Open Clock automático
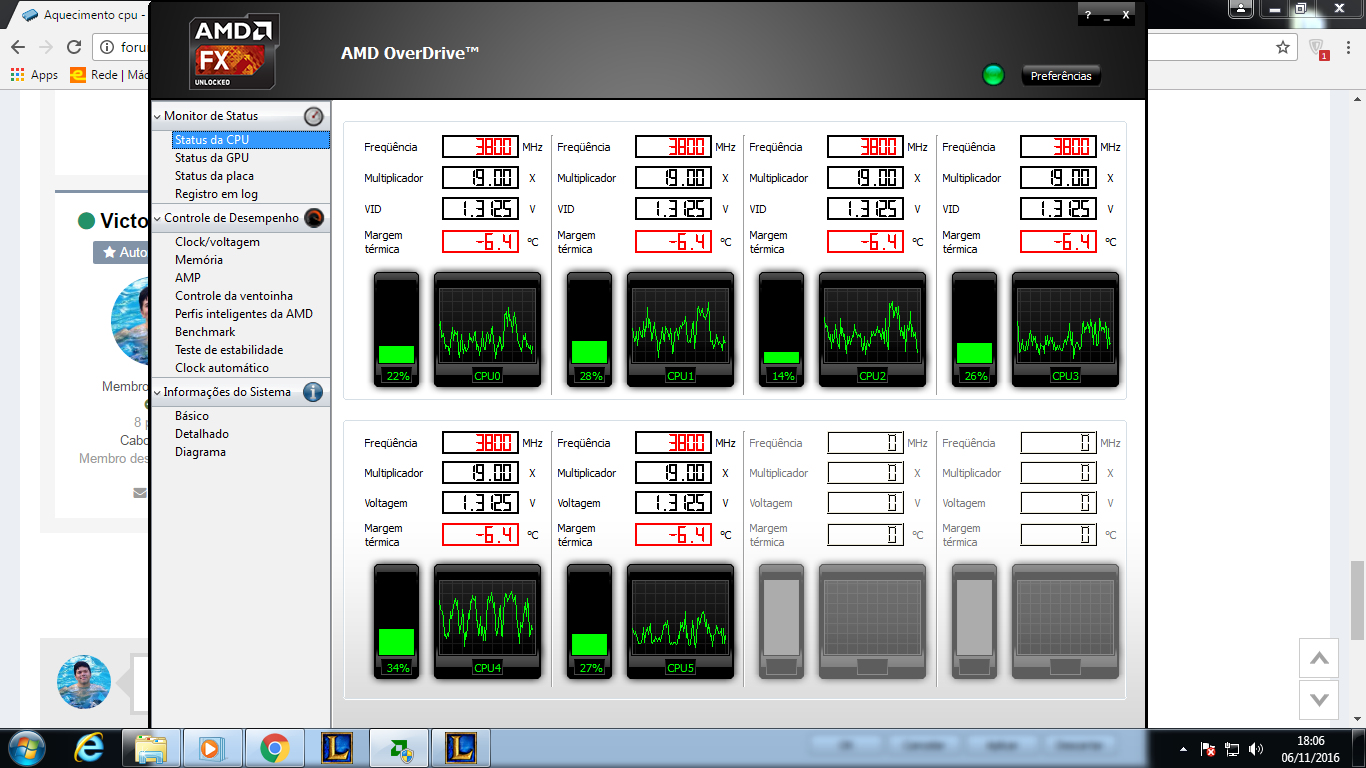1366x768 pixels. click(x=222, y=368)
